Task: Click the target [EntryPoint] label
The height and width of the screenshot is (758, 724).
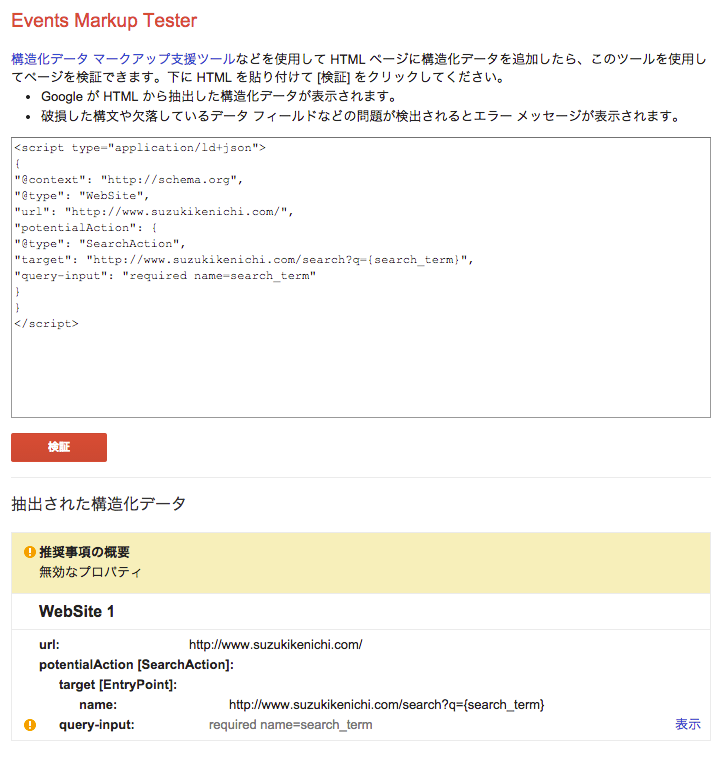Action: (x=118, y=685)
